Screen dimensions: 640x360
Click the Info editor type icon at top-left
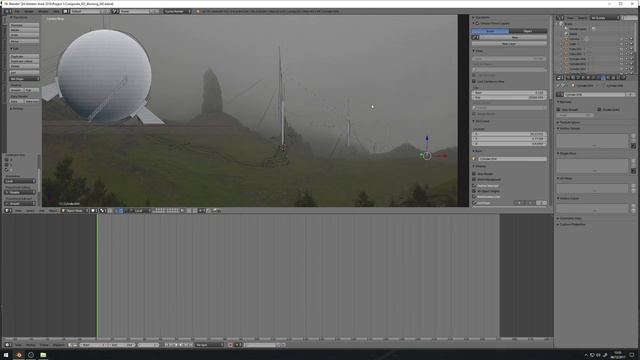(x=7, y=11)
